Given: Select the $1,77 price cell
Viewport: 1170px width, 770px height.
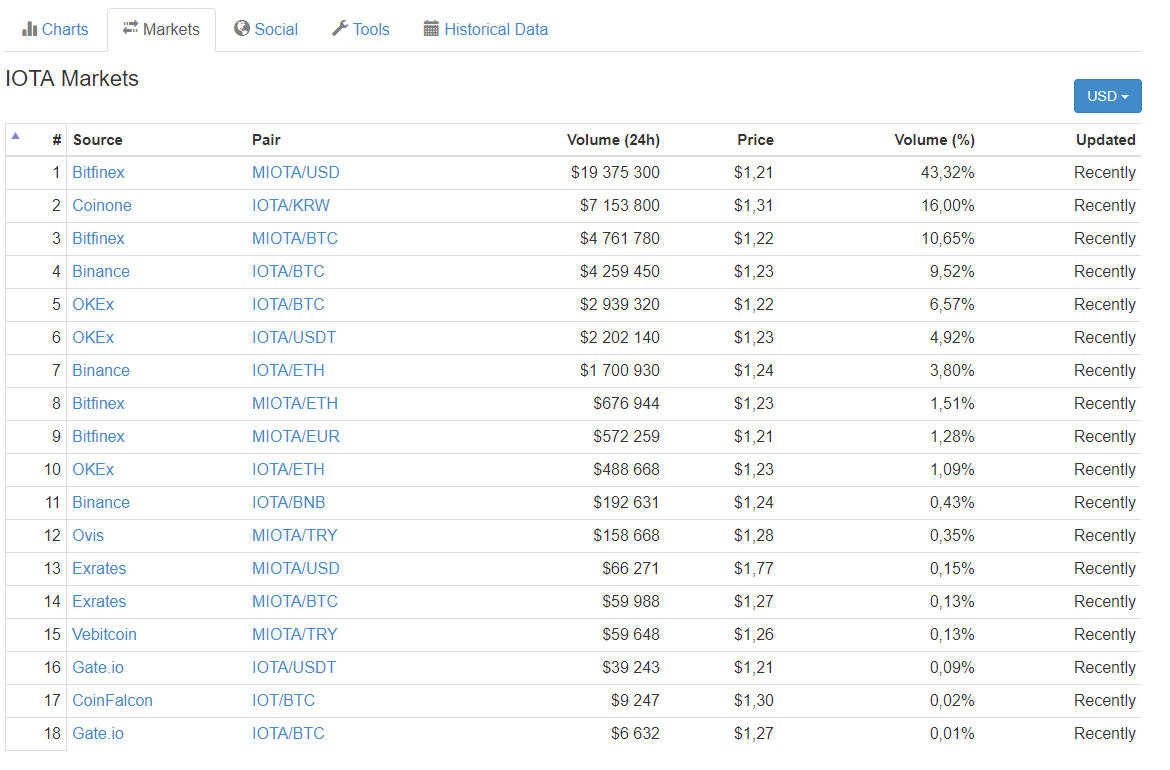Looking at the screenshot, I should click(x=754, y=569).
